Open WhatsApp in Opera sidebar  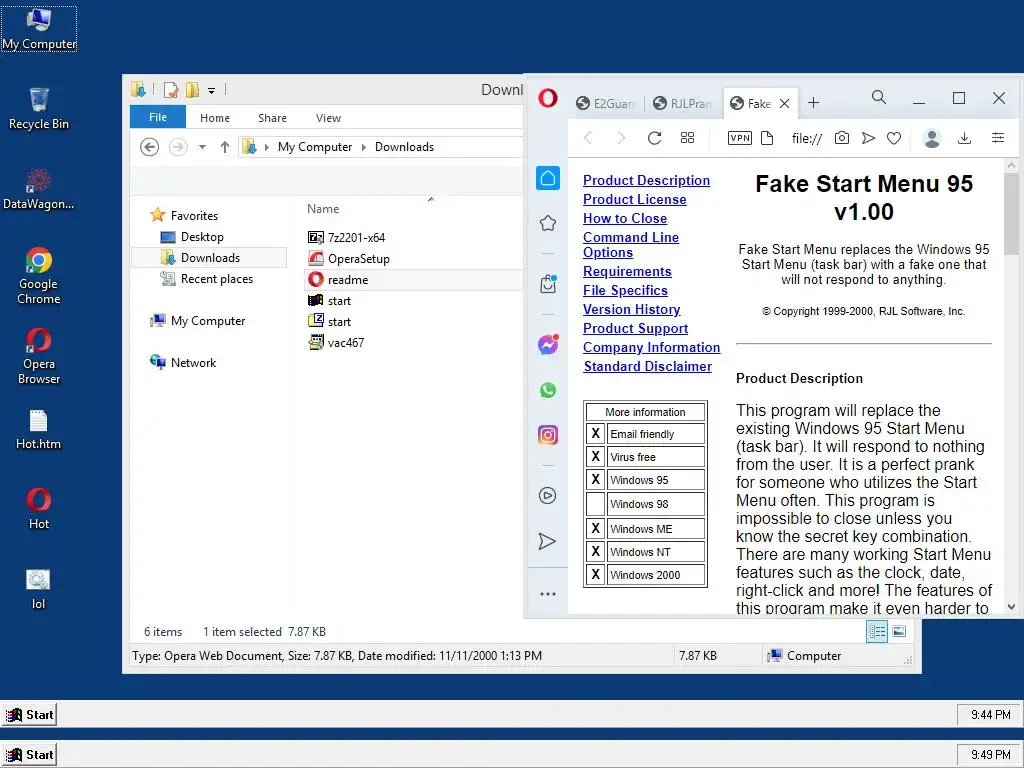click(x=548, y=390)
